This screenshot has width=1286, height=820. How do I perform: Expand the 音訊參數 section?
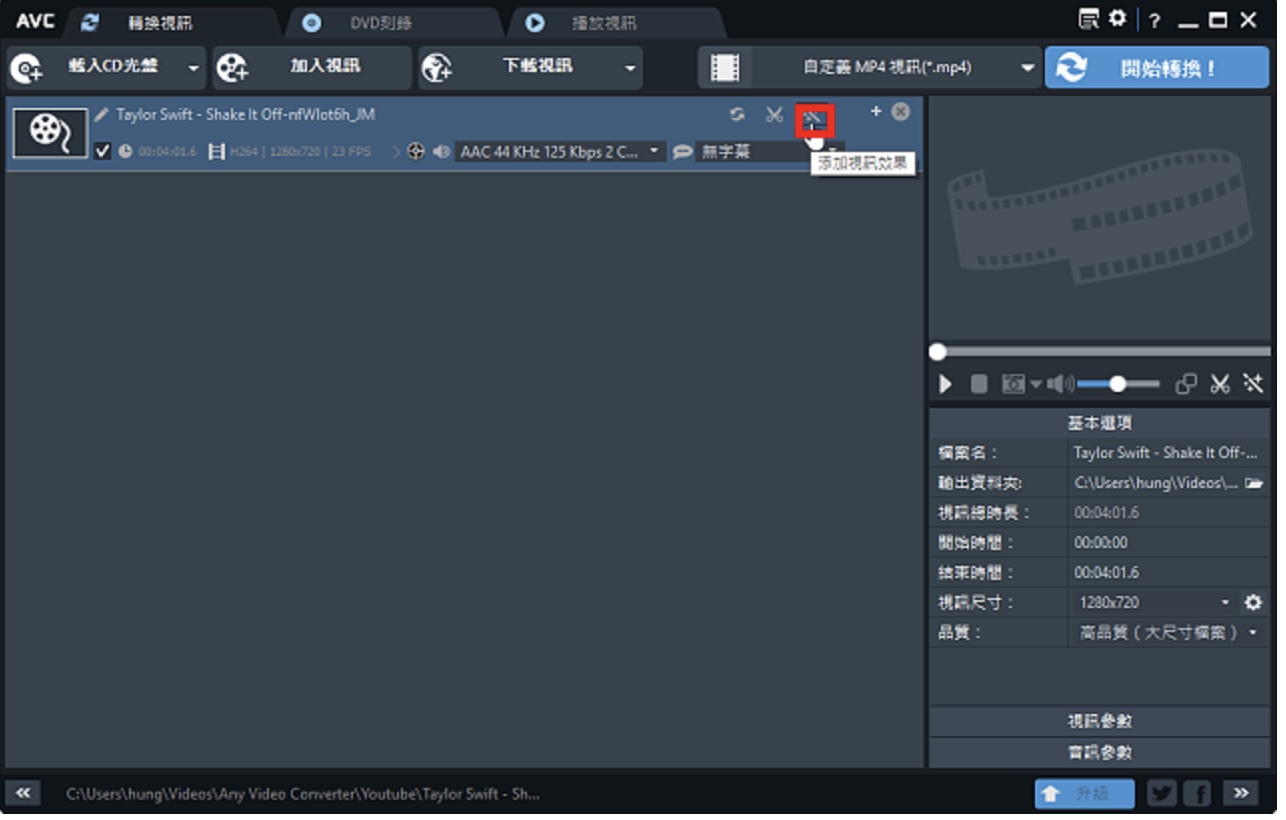click(x=1100, y=753)
